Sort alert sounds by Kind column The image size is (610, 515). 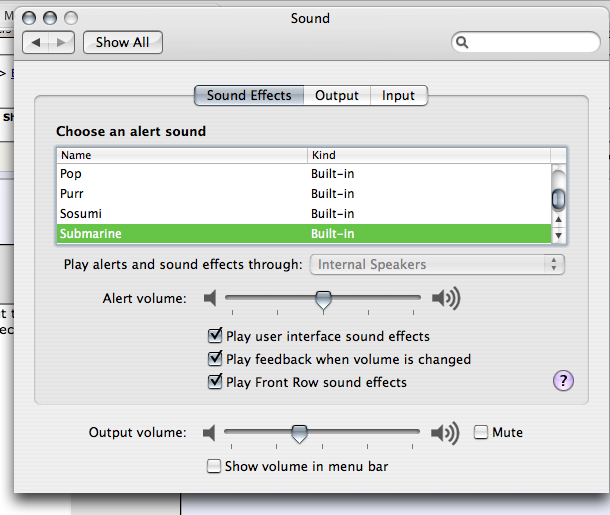point(429,155)
